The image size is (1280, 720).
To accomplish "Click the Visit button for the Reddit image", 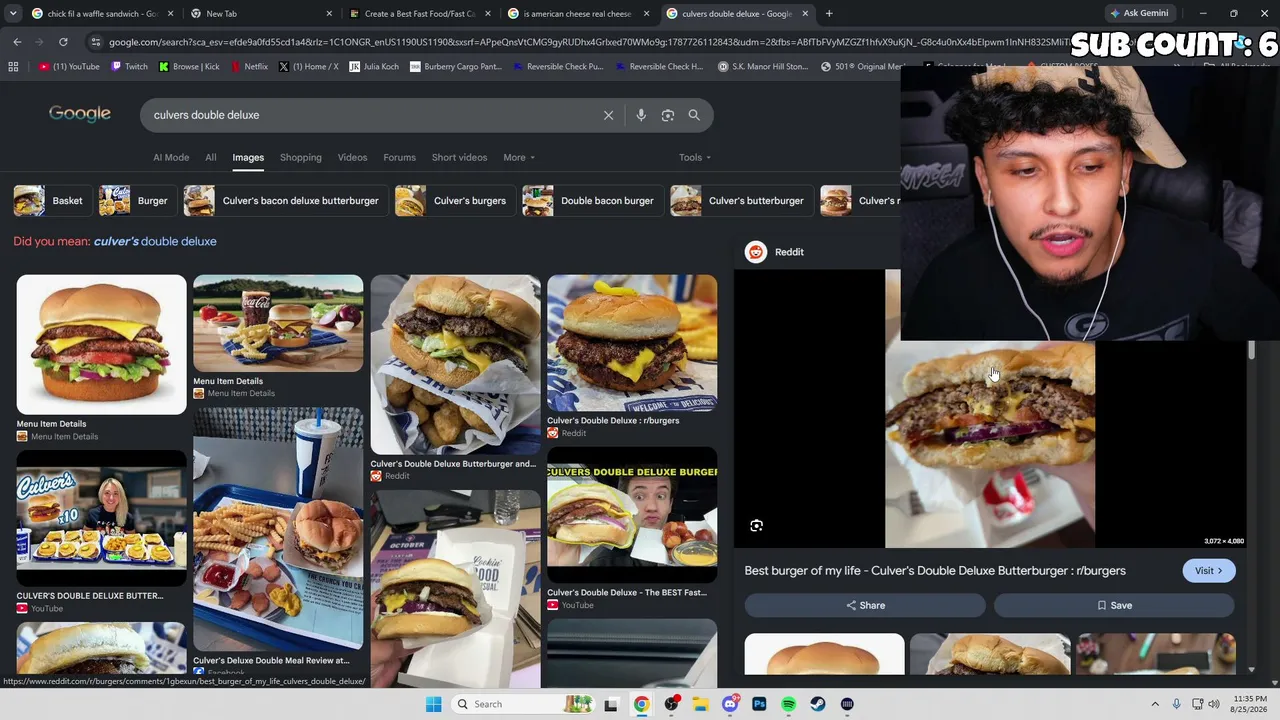I will click(1208, 571).
